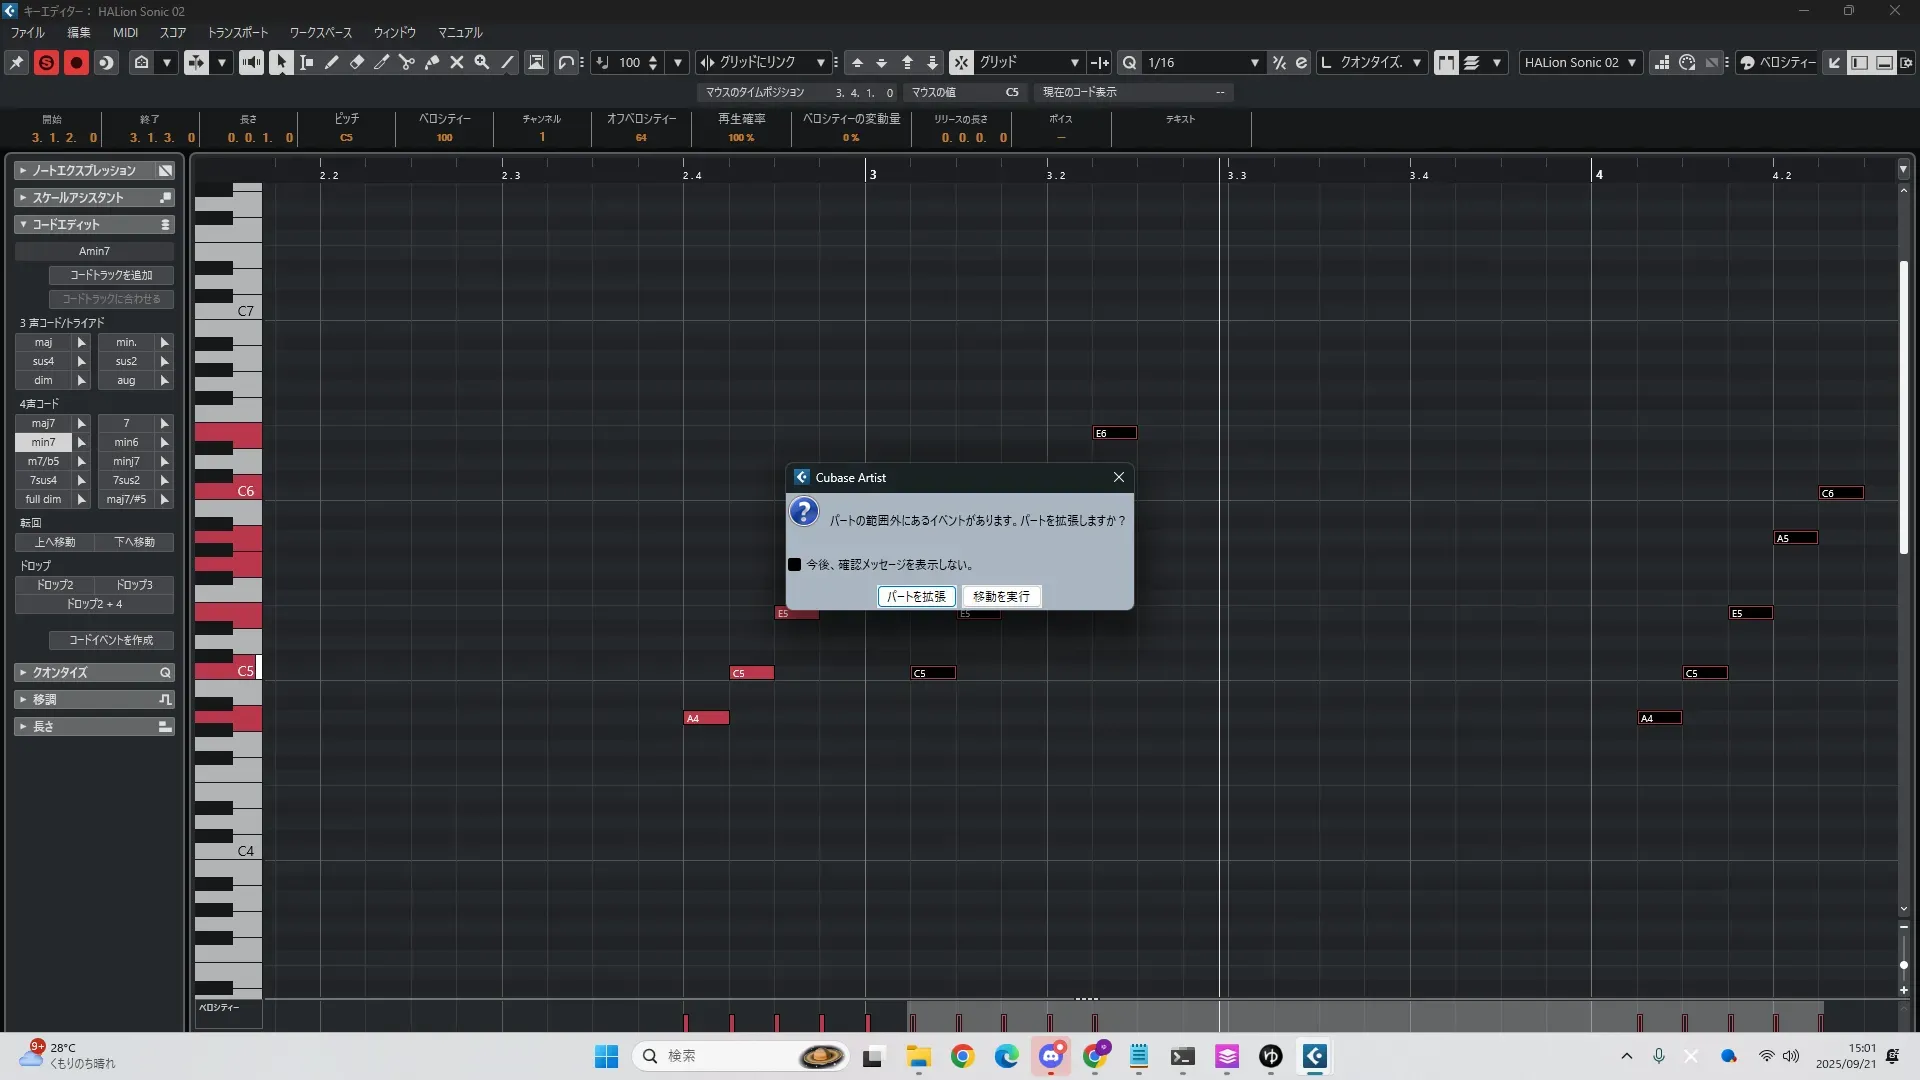Click the vertical zoom slider handle

[x=1904, y=965]
